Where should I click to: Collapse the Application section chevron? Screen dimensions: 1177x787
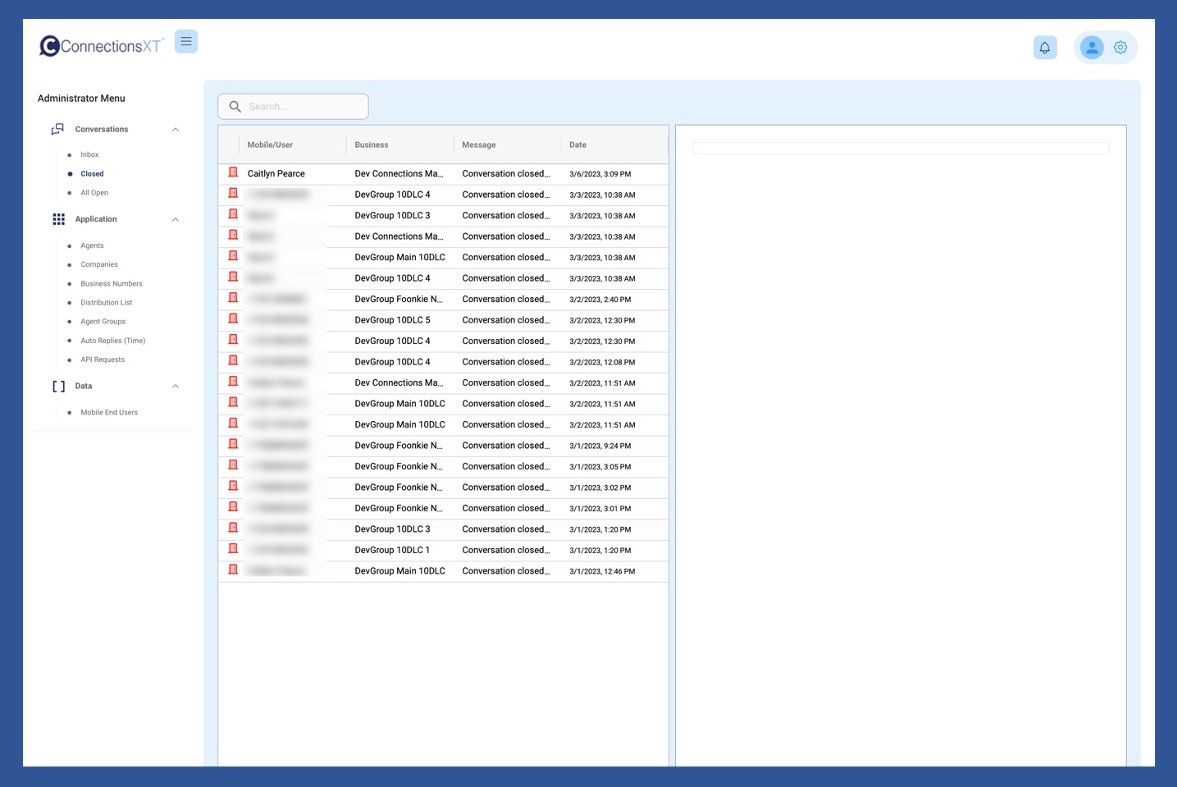[x=176, y=219]
